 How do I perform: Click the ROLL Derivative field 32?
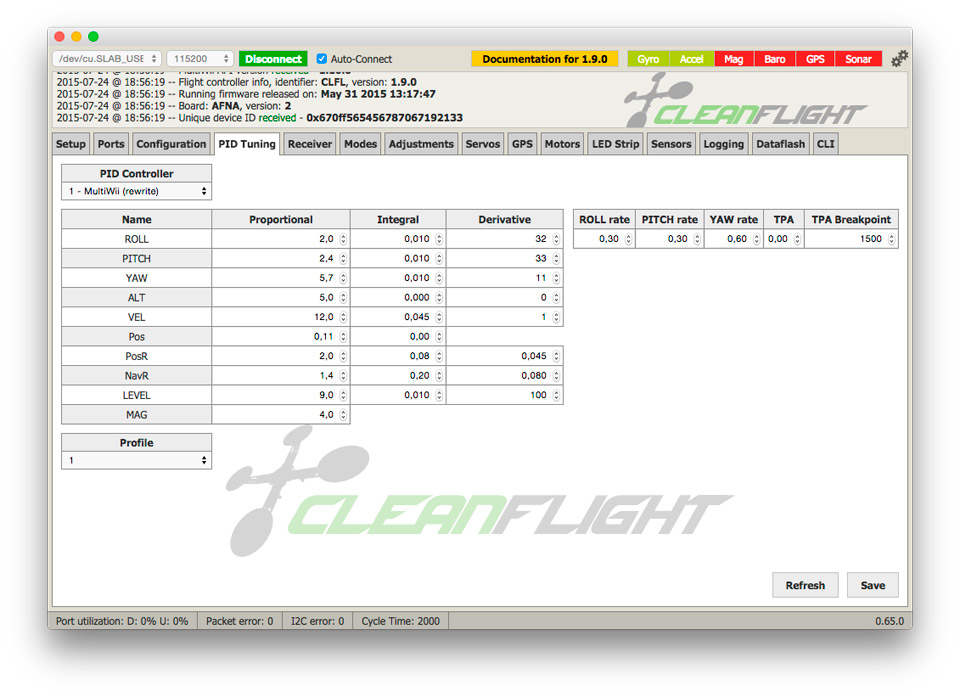[x=504, y=239]
